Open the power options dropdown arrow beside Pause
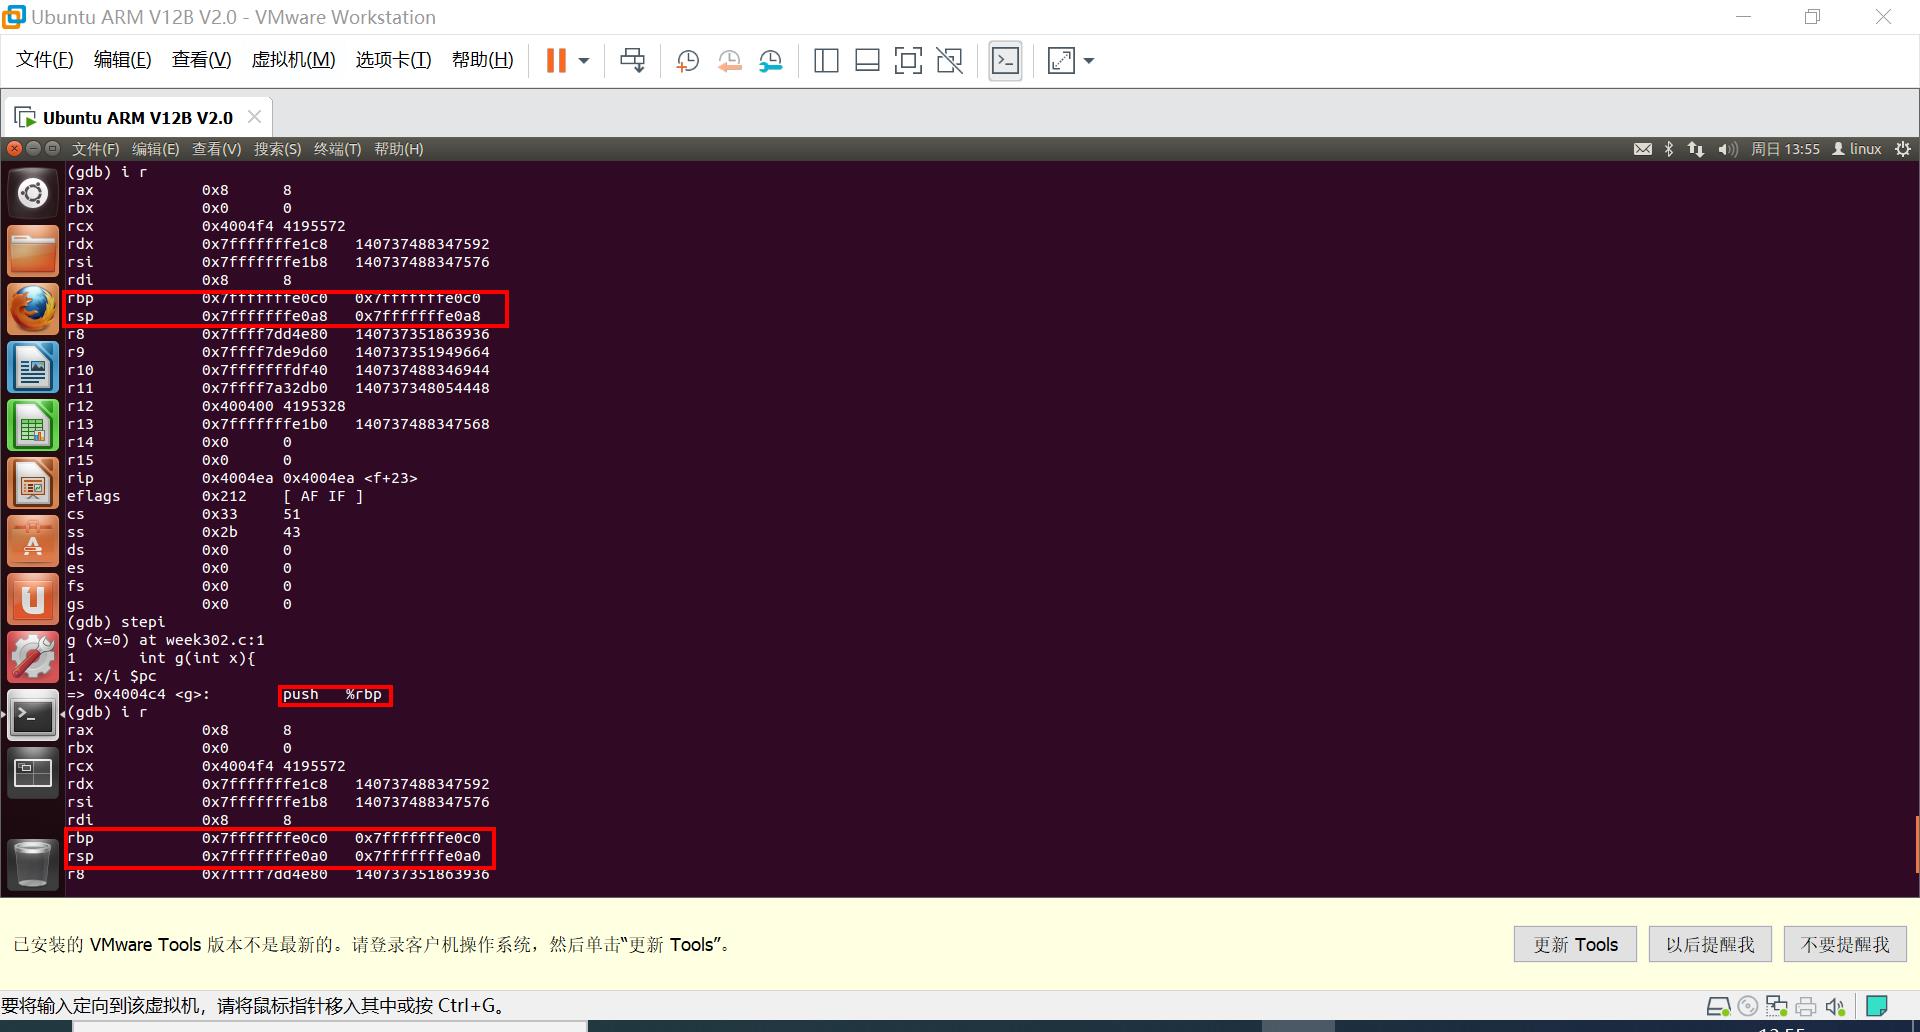Image resolution: width=1920 pixels, height=1032 pixels. click(584, 61)
